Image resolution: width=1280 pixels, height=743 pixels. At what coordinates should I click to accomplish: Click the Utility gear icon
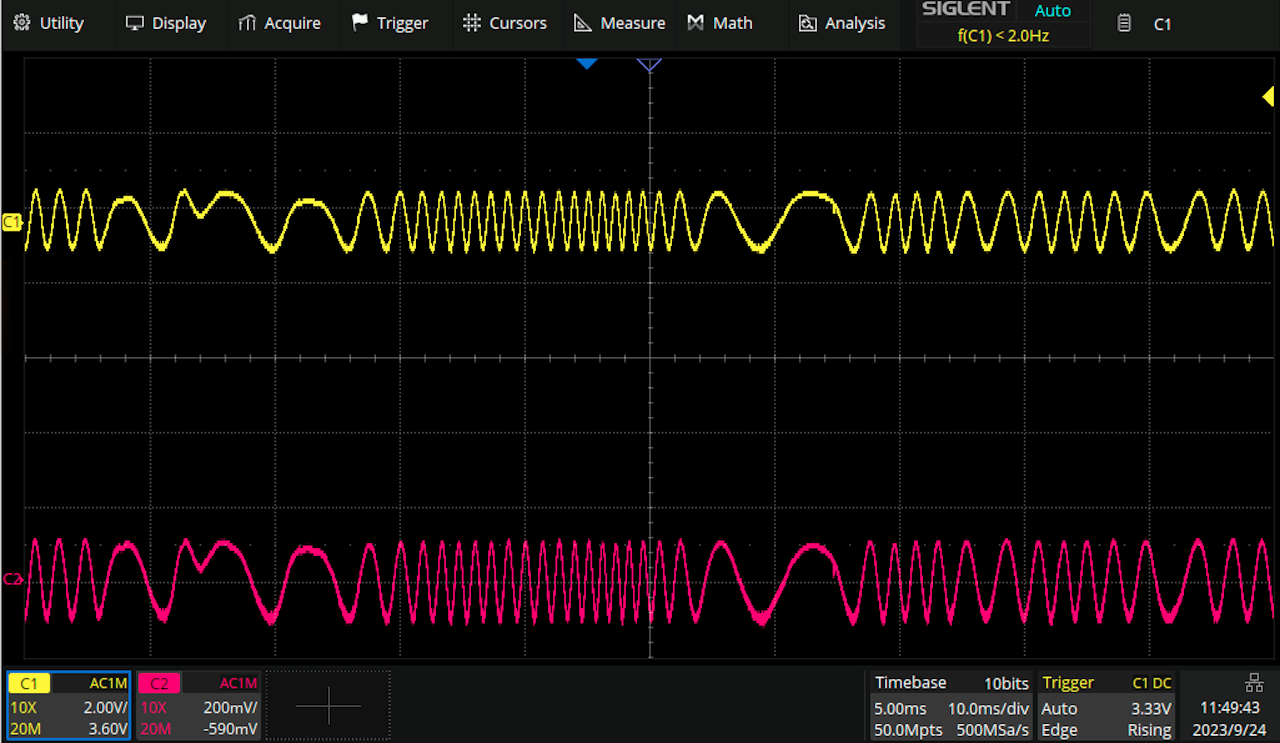click(21, 22)
